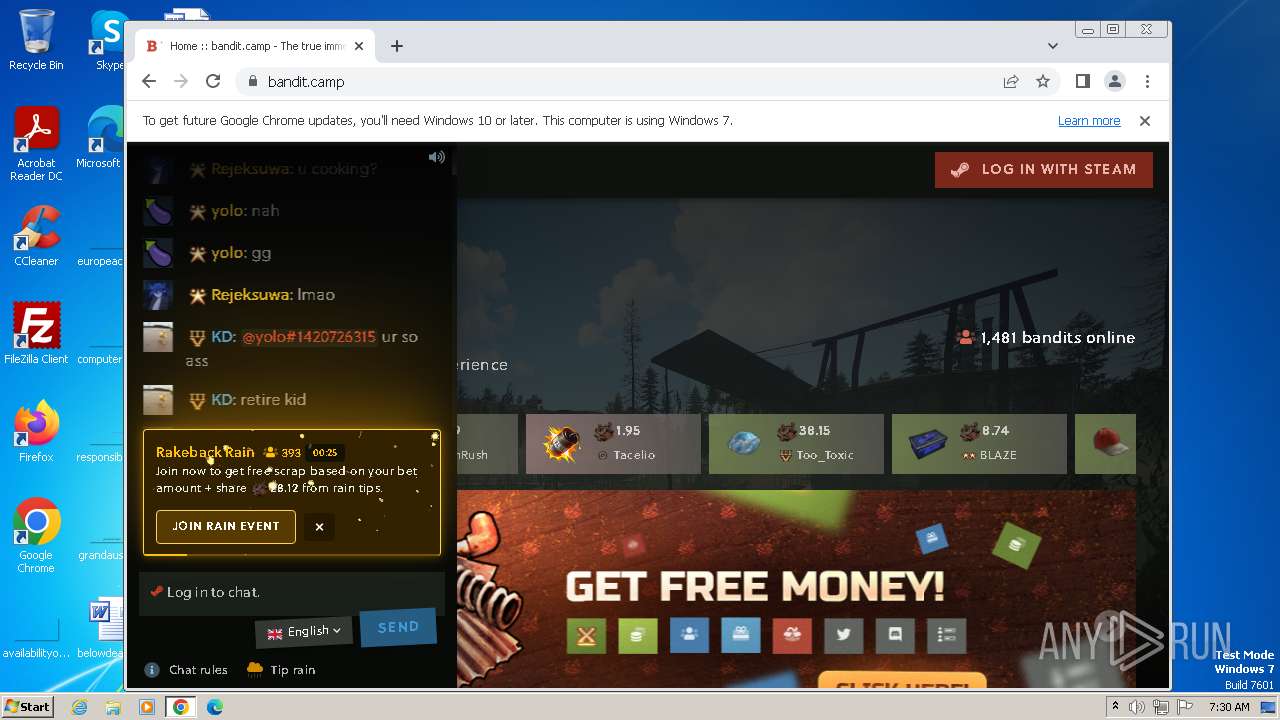Image resolution: width=1280 pixels, height=720 pixels.
Task: Click the Twitter bird icon in banner
Action: pyautogui.click(x=843, y=635)
